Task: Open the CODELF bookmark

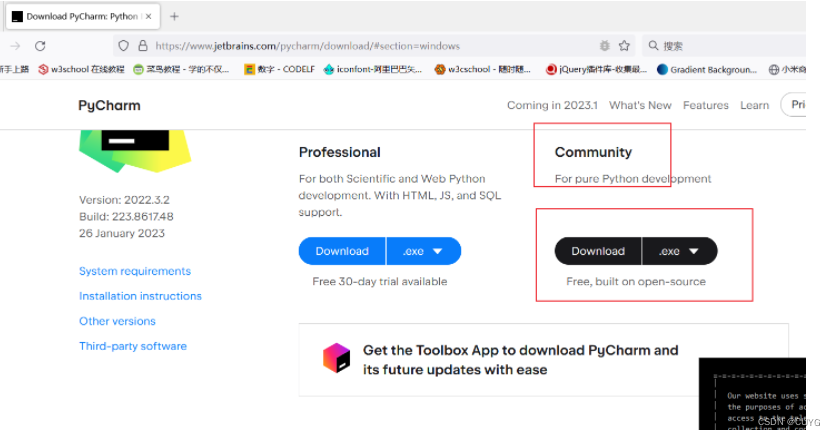Action: pos(279,69)
